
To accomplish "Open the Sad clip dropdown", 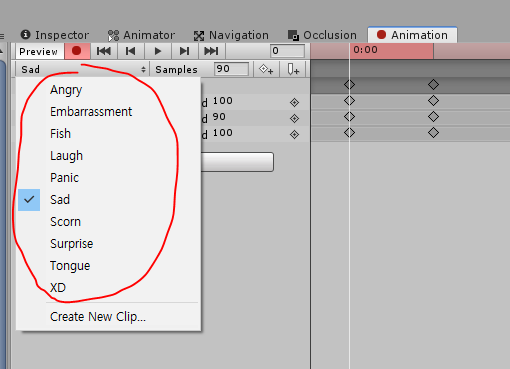I will [82, 69].
